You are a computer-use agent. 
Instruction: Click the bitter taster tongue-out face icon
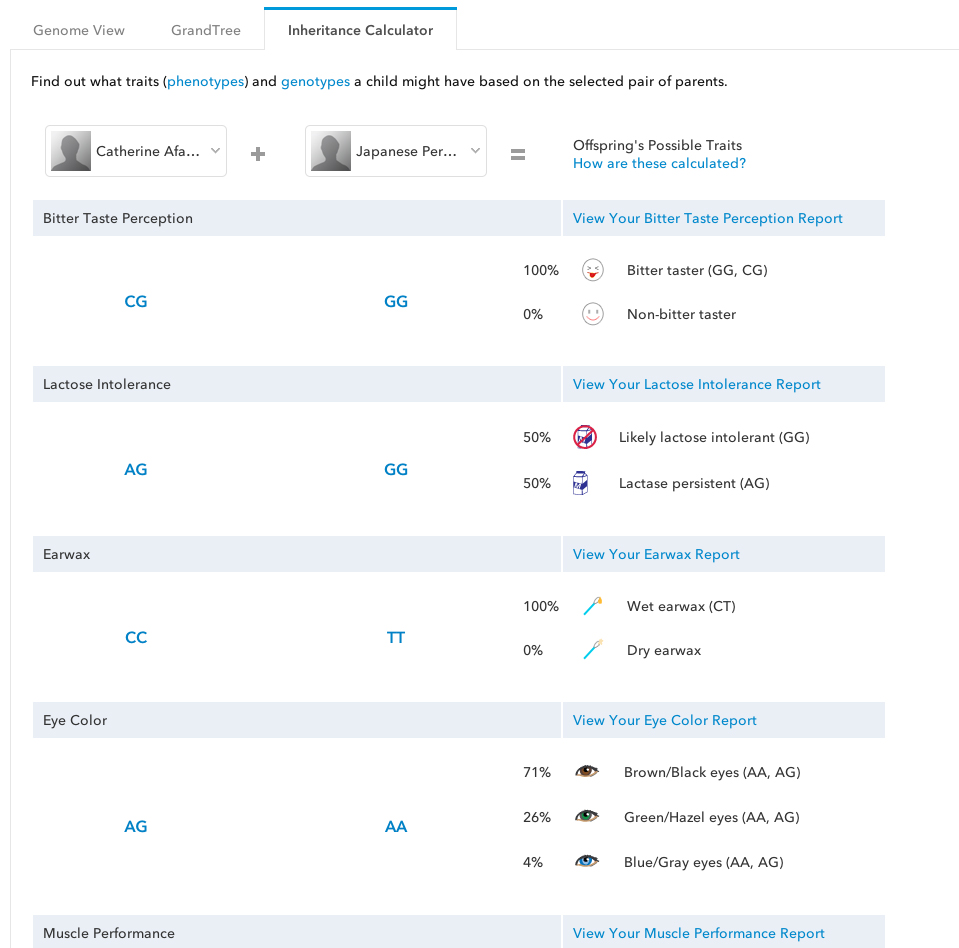click(592, 269)
